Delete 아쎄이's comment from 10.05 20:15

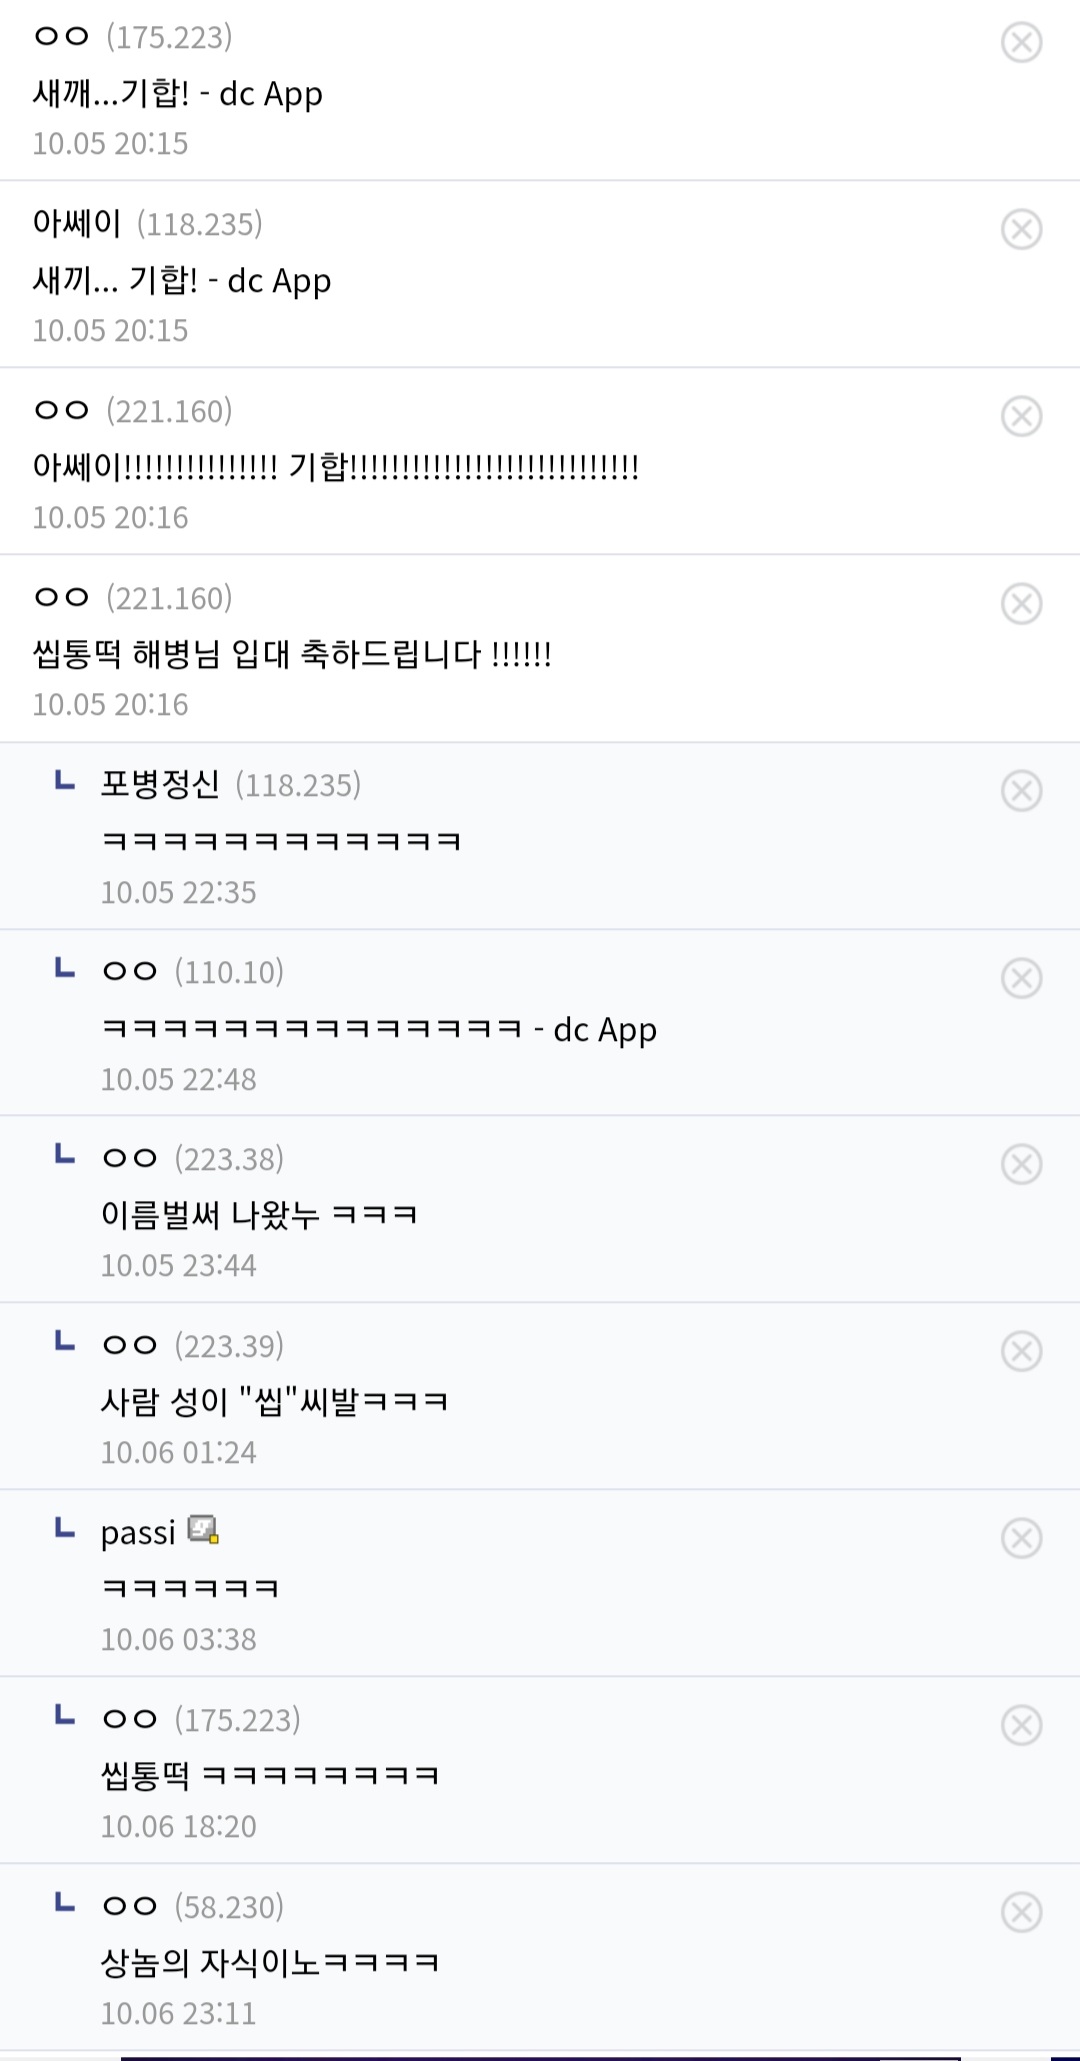(x=1021, y=229)
